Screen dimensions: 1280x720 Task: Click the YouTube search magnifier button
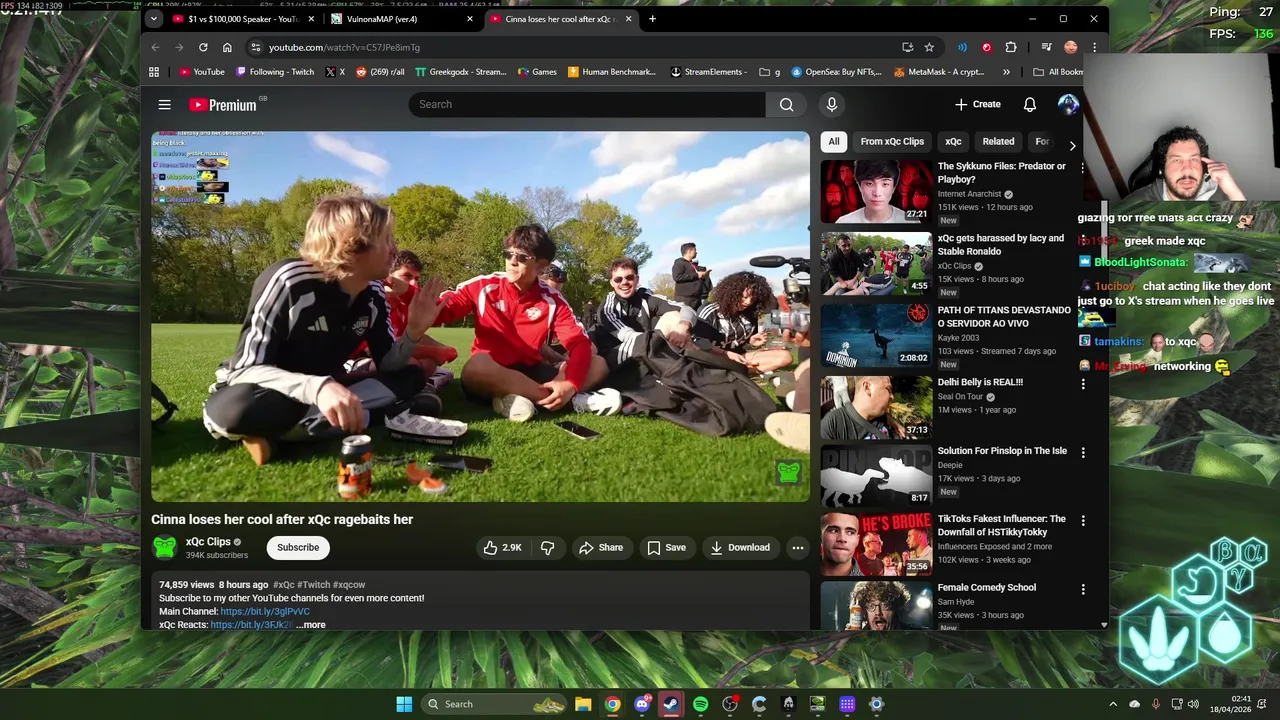pos(786,104)
